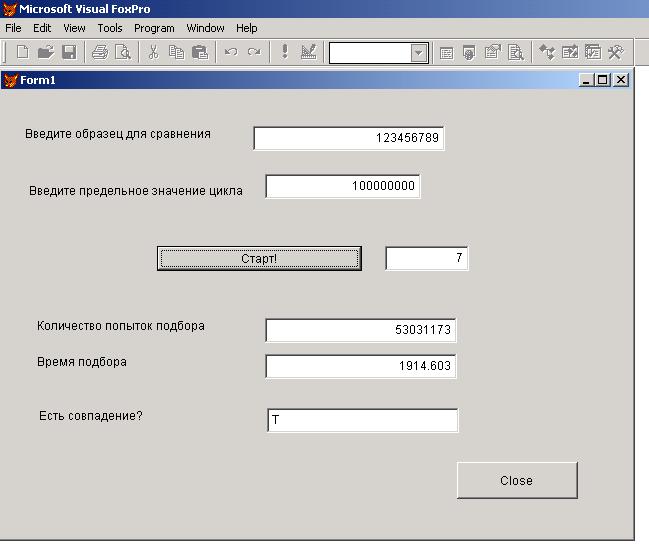This screenshot has width=649, height=560.
Task: Click the Copy toolbar icon
Action: pos(176,52)
